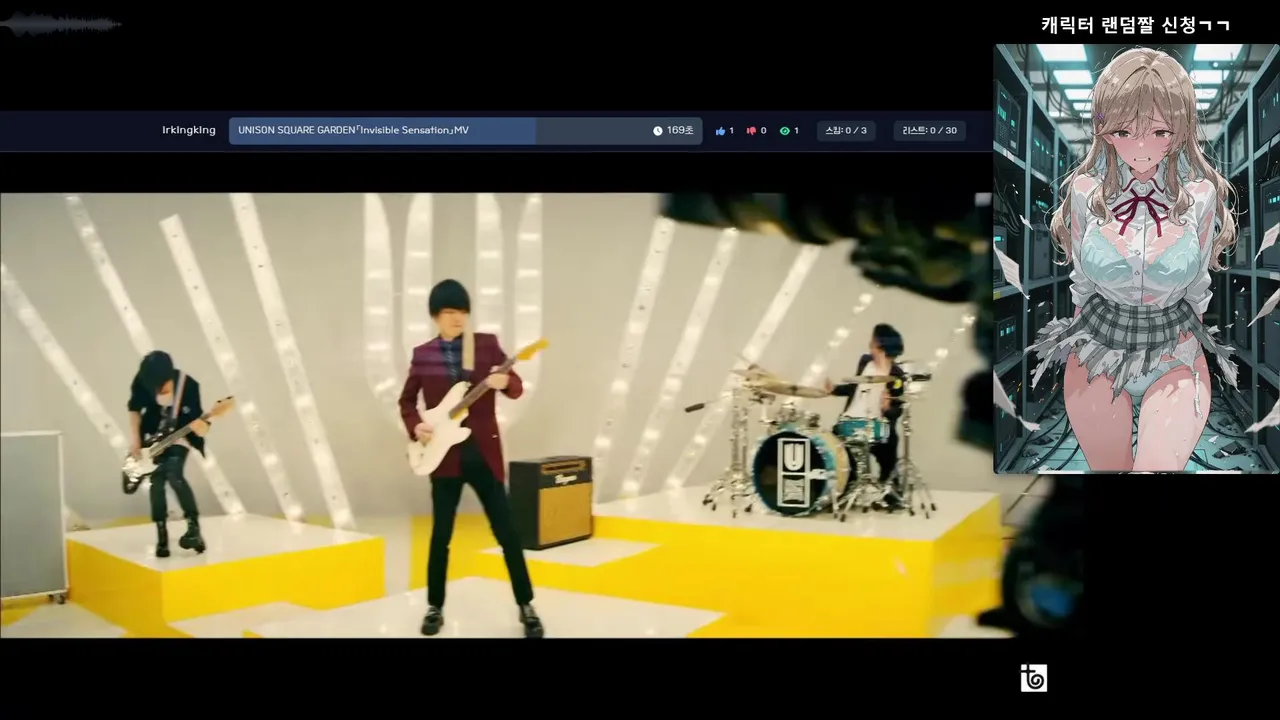Click the 리스트: 0 / 30 button
Screen dimensions: 1280x720
click(930, 131)
